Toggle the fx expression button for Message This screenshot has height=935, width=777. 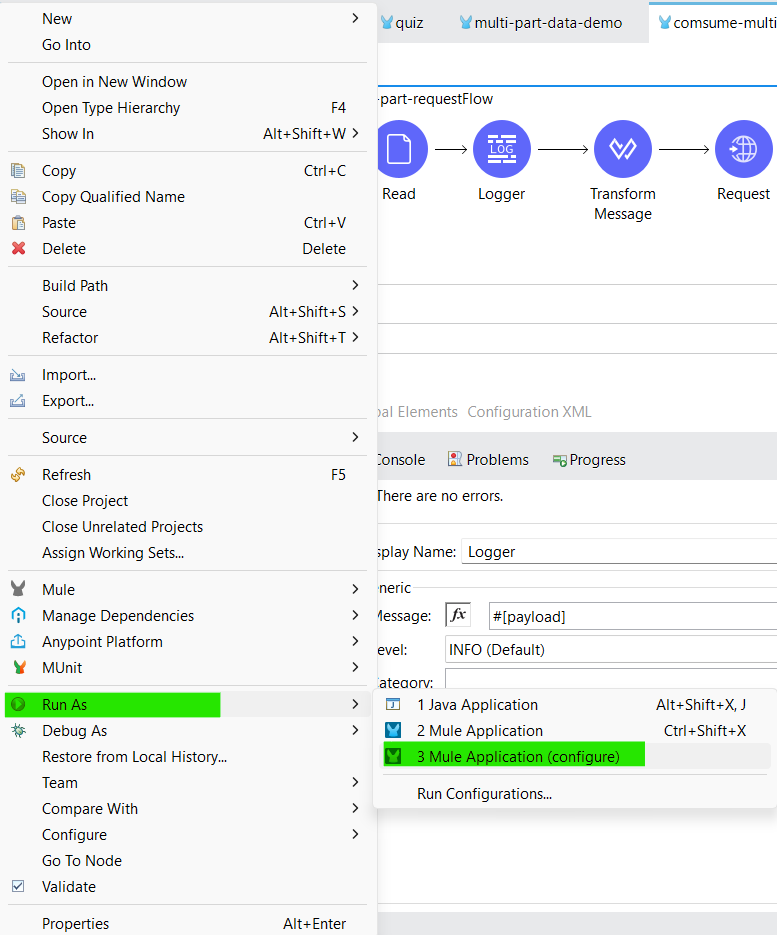point(458,615)
